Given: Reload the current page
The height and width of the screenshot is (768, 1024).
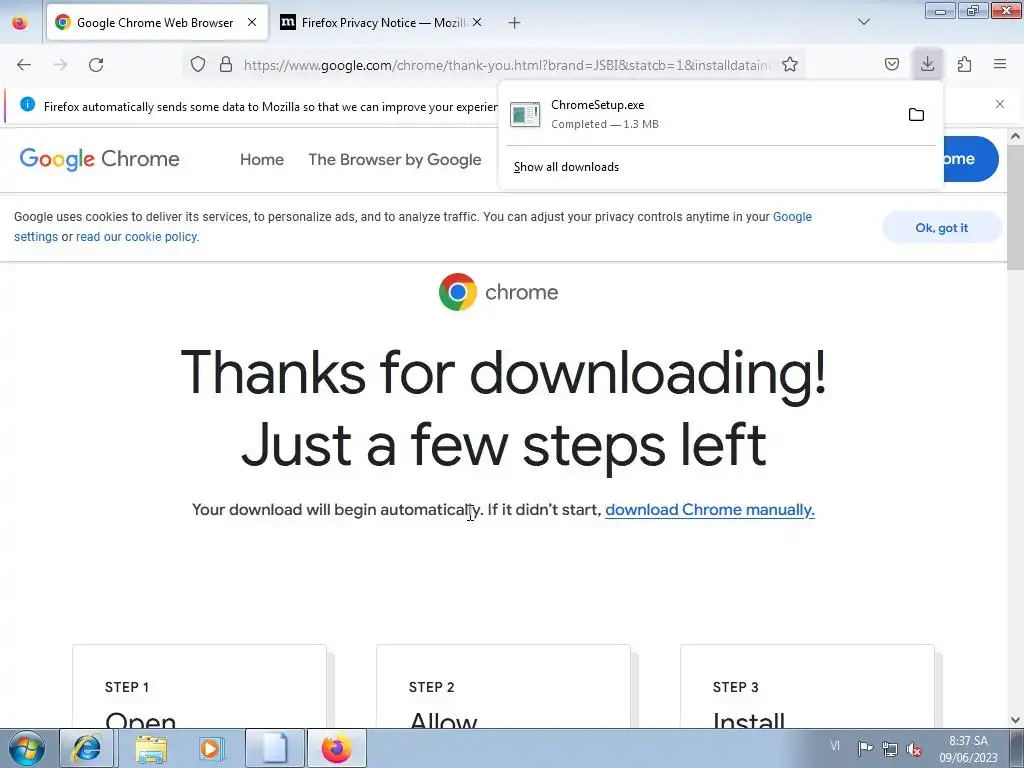Looking at the screenshot, I should (96, 65).
